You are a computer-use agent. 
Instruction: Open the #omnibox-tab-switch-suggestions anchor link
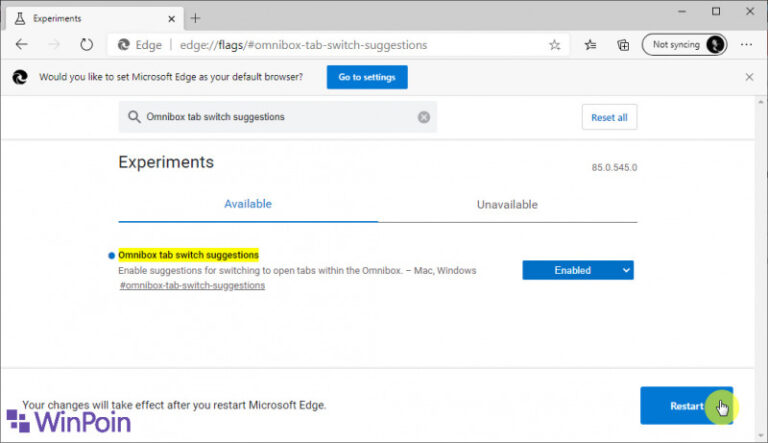click(192, 285)
